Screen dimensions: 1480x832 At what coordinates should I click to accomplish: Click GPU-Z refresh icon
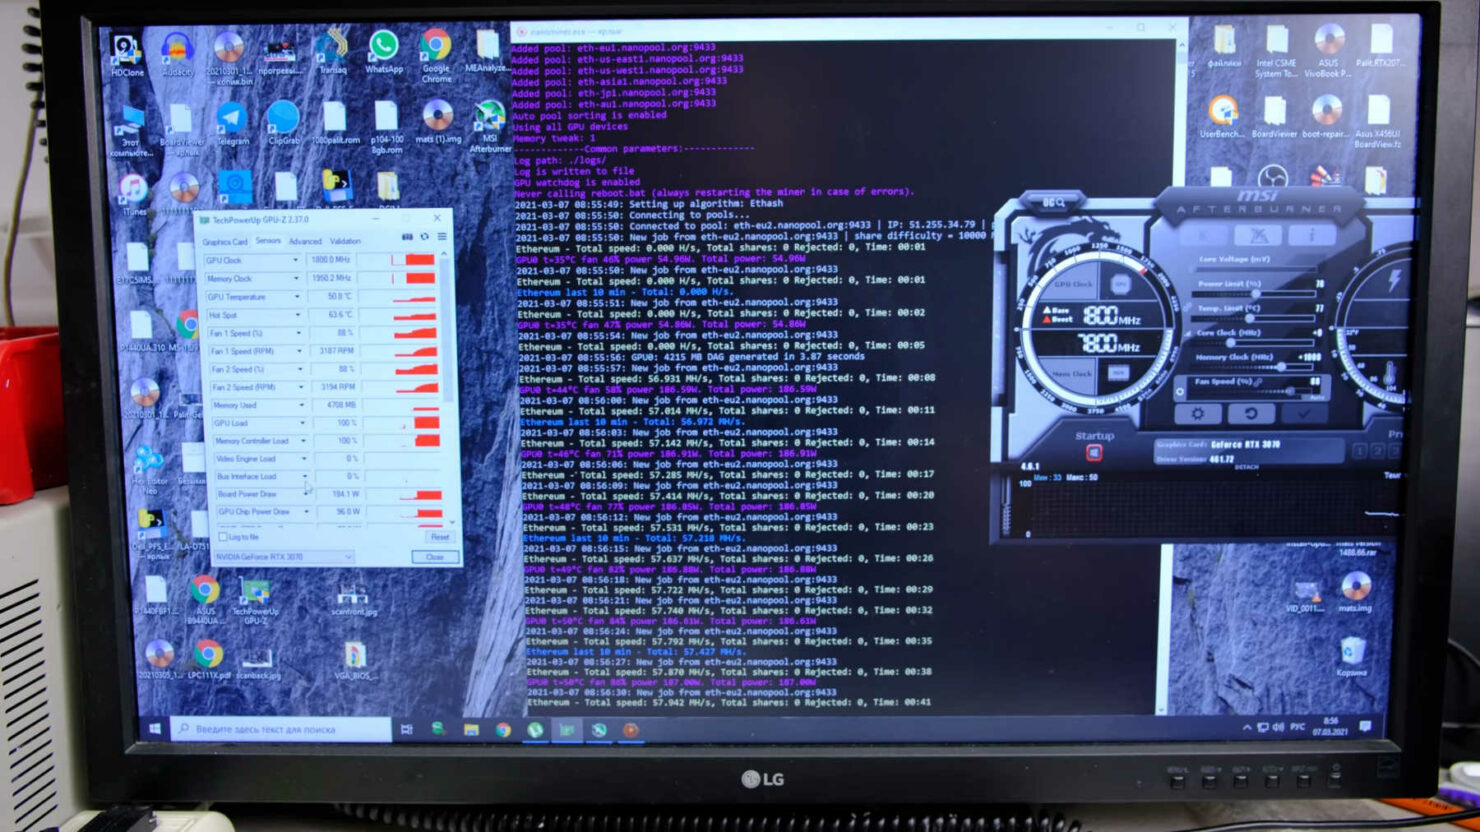coord(424,237)
